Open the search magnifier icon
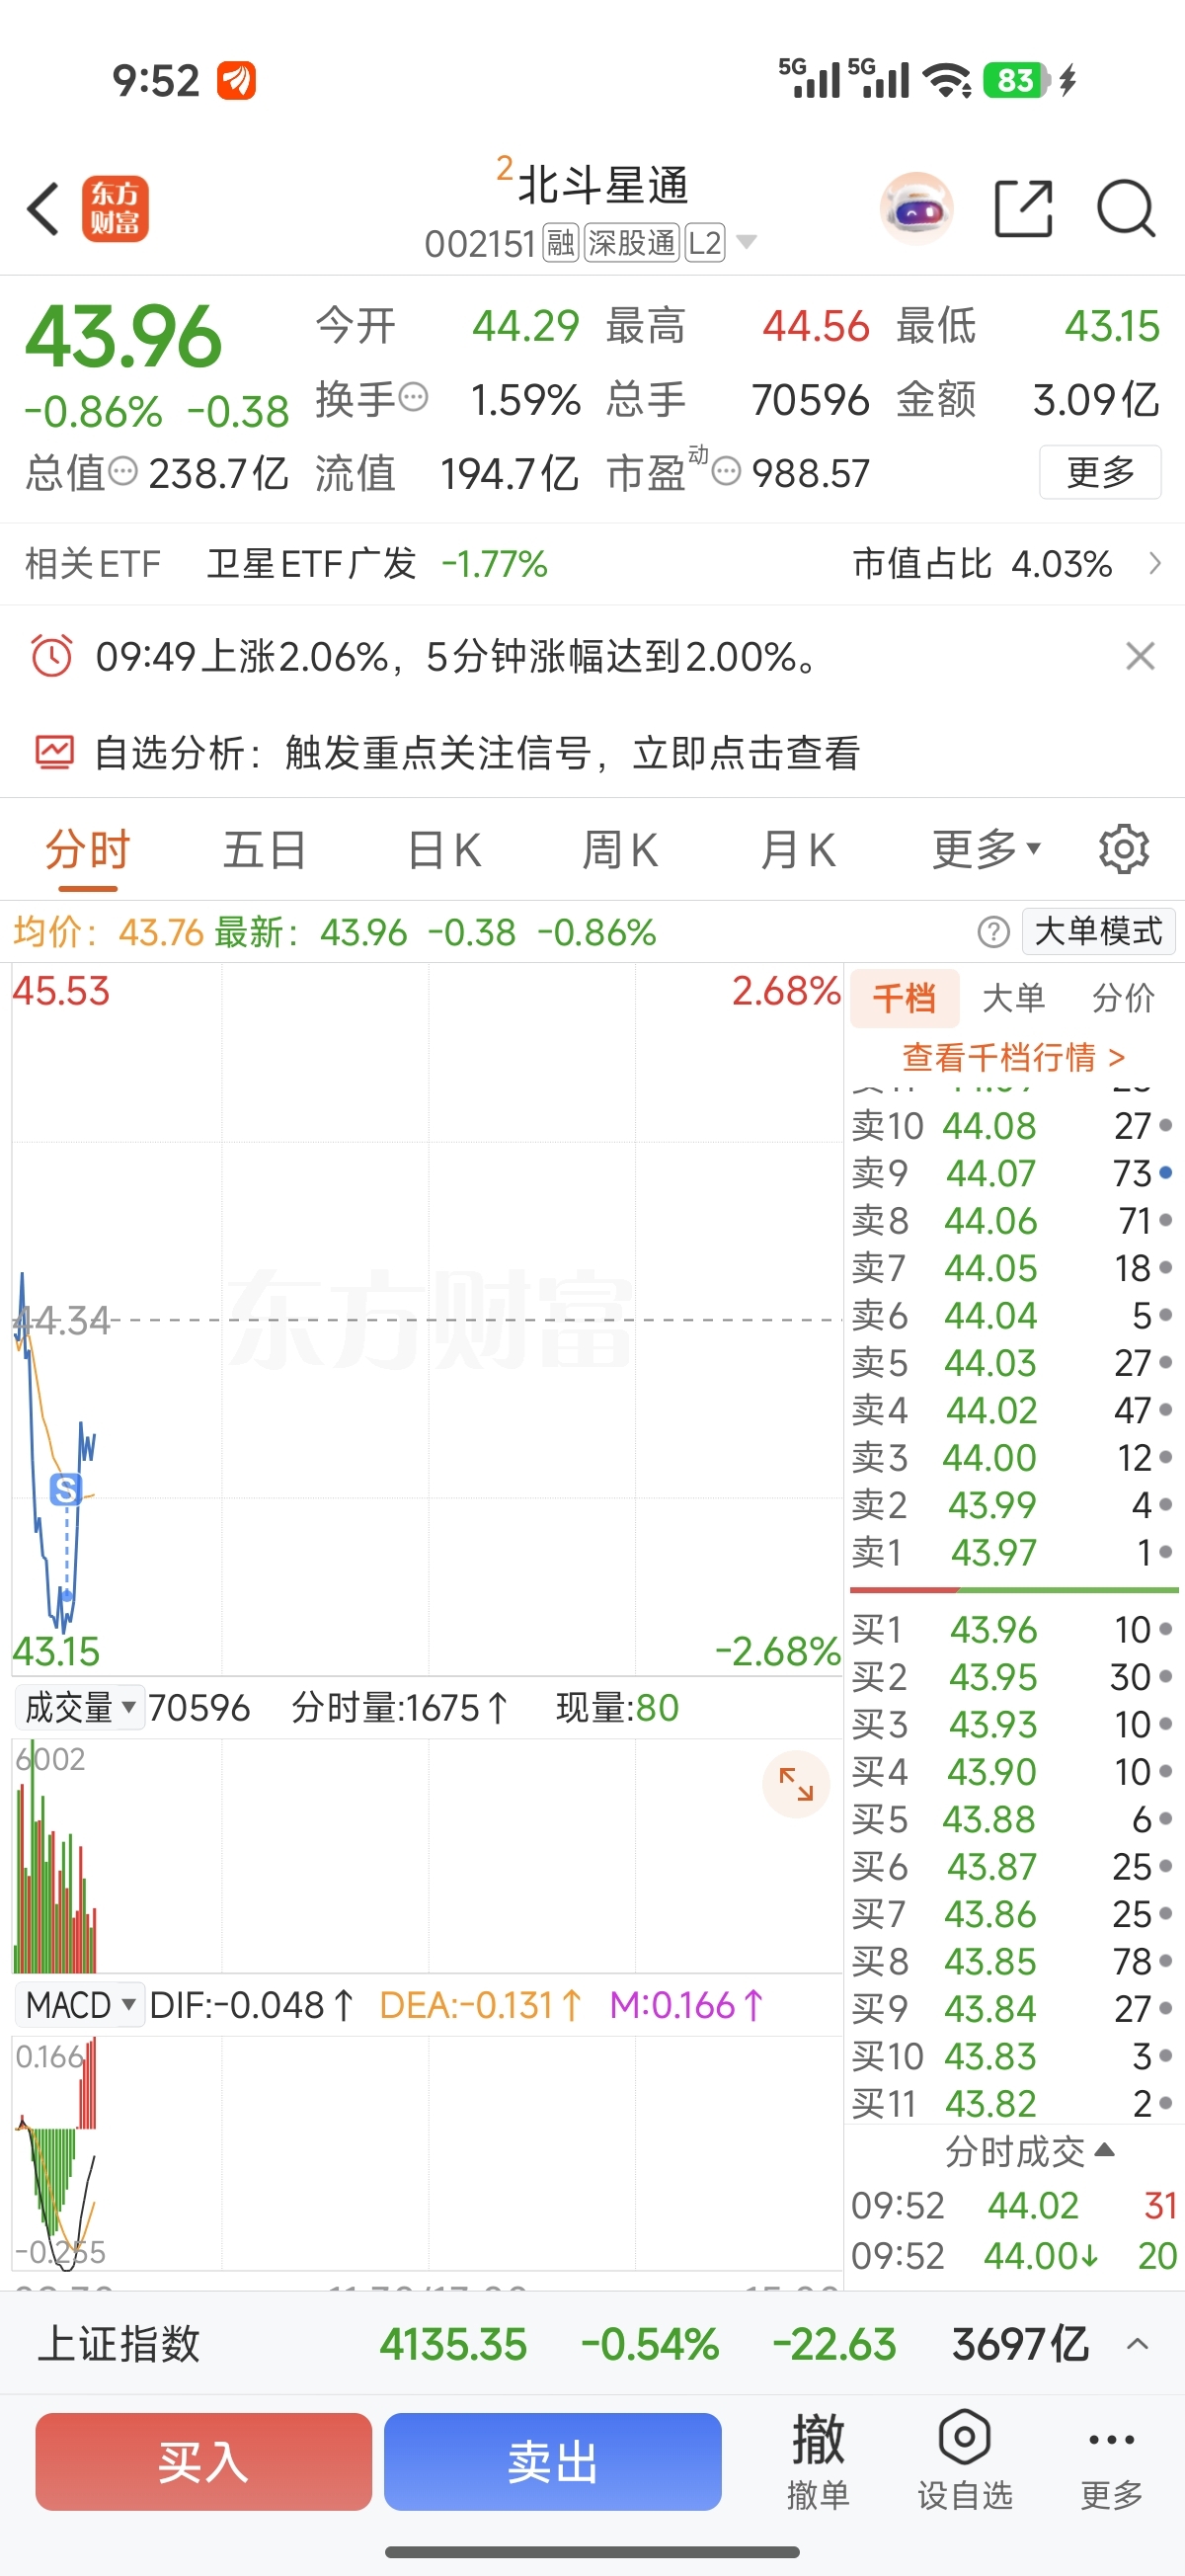 click(x=1125, y=209)
